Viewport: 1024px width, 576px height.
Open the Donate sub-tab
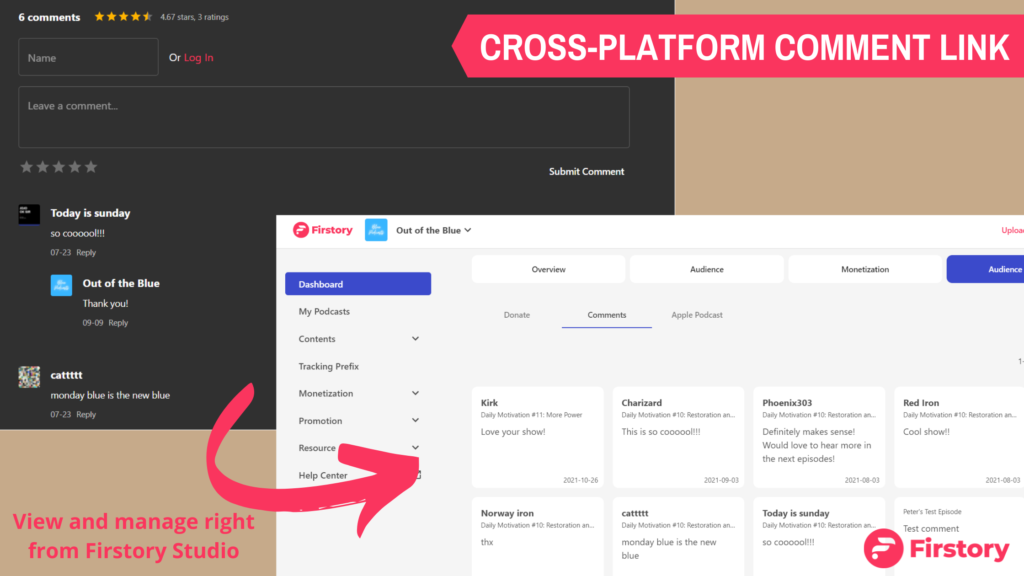click(517, 315)
